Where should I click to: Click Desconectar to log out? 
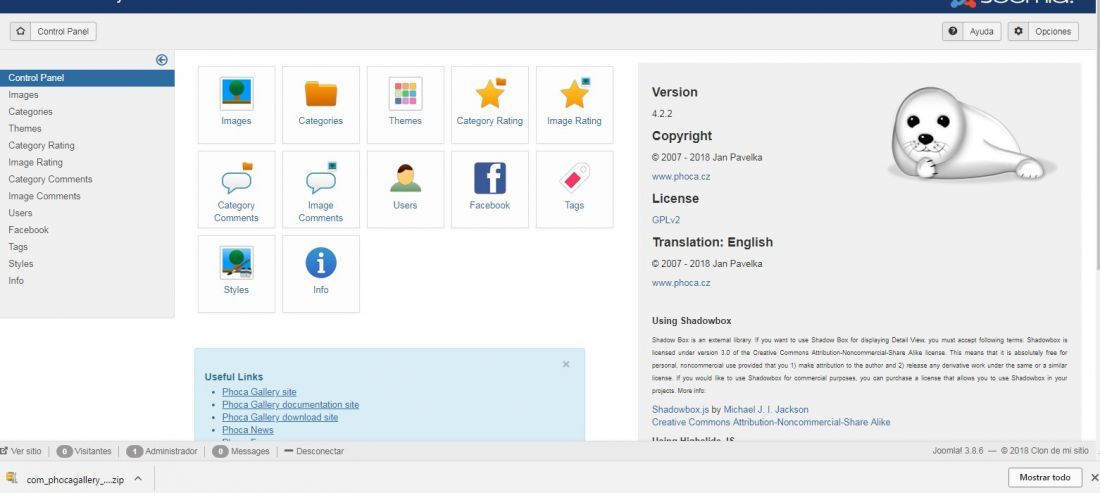pyautogui.click(x=314, y=451)
